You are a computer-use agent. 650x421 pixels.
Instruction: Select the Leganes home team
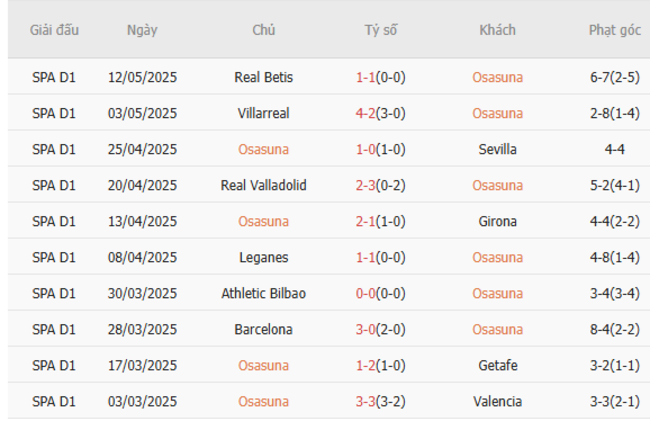pyautogui.click(x=263, y=257)
